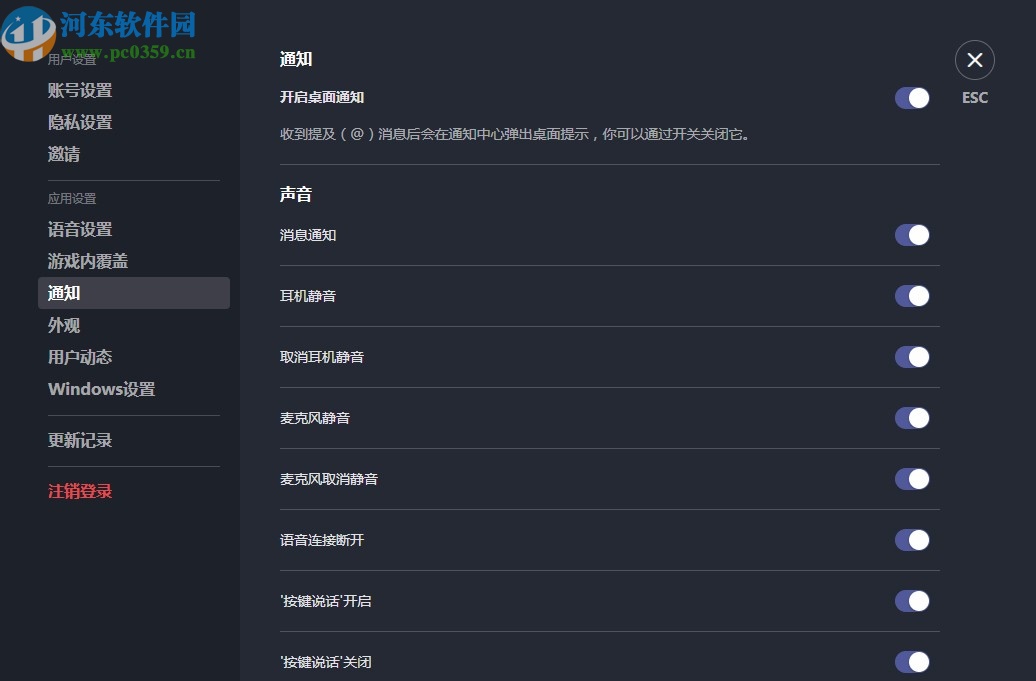Toggle the '按键说话'关闭 sound
The width and height of the screenshot is (1036, 681).
[911, 662]
